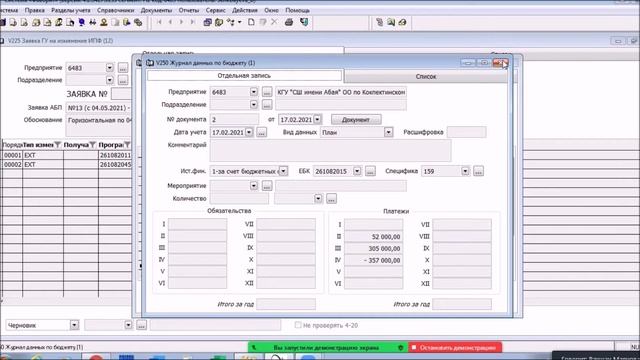Viewport: 640px width, 360px height.
Task: Open the tree-structure toolbar icon's dropdown arrow
Action: coord(240,22)
